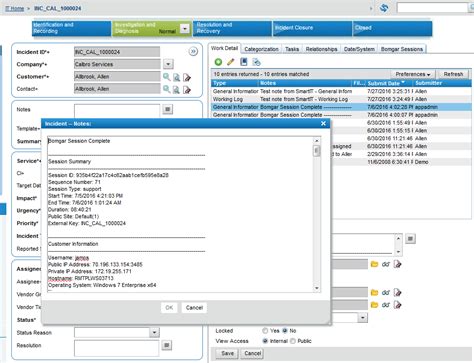Click the Cancel button next to Save

point(252,353)
